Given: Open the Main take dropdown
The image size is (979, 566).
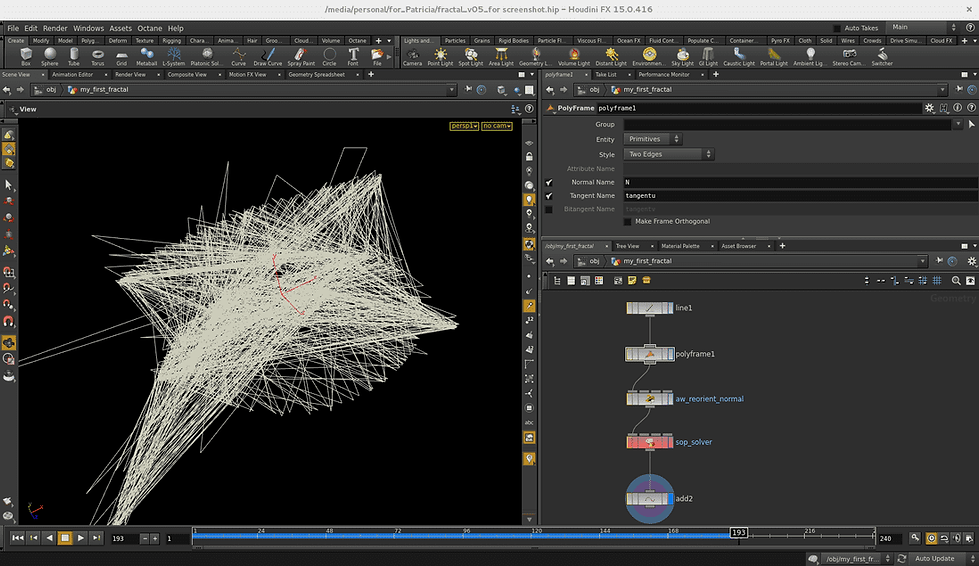Looking at the screenshot, I should [x=923, y=27].
